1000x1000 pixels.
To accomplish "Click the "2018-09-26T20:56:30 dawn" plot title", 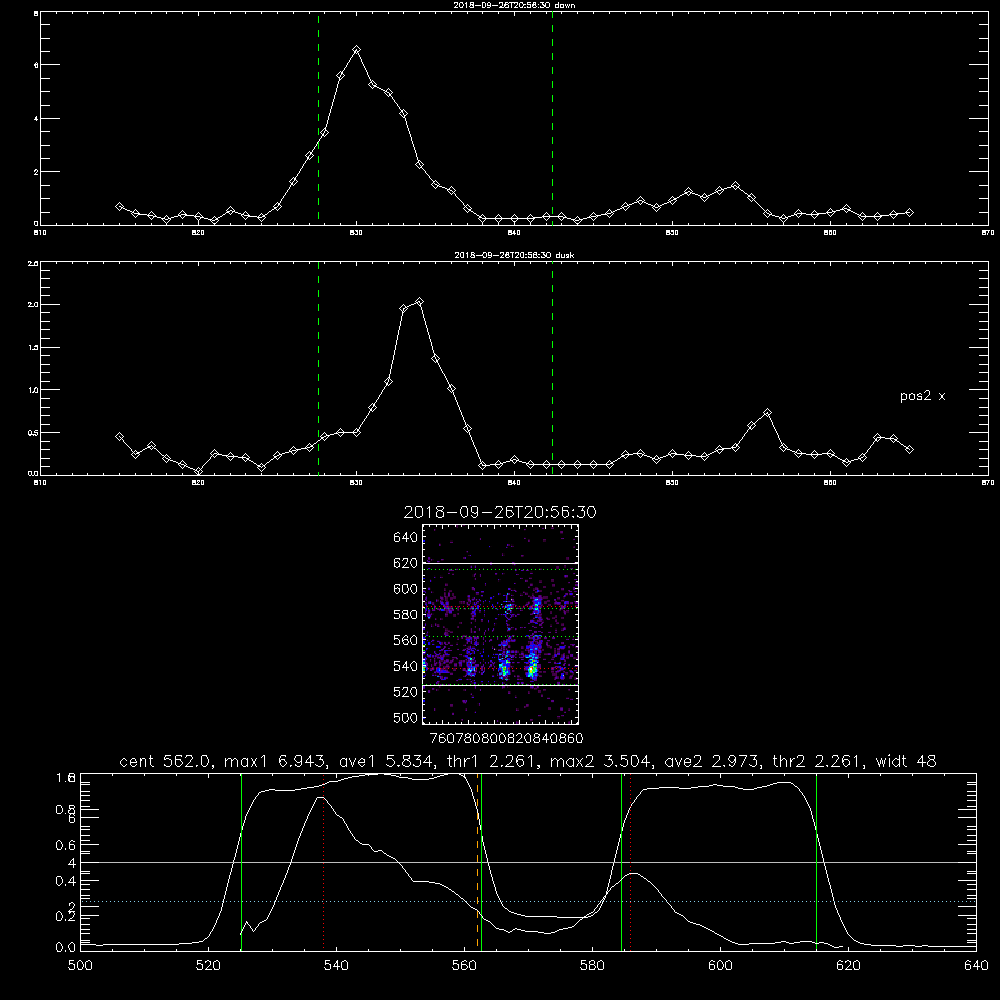I will click(x=514, y=5).
